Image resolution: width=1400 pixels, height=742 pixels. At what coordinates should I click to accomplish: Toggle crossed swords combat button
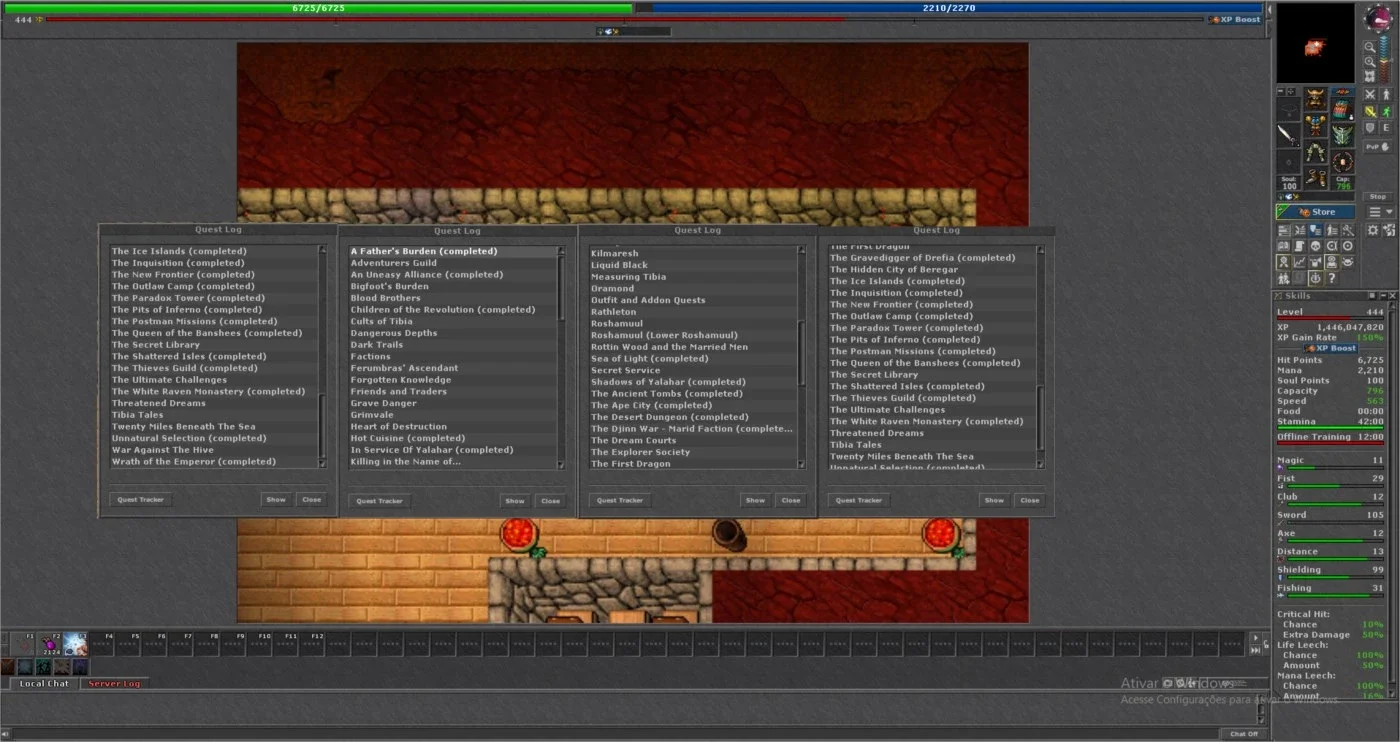point(1370,95)
